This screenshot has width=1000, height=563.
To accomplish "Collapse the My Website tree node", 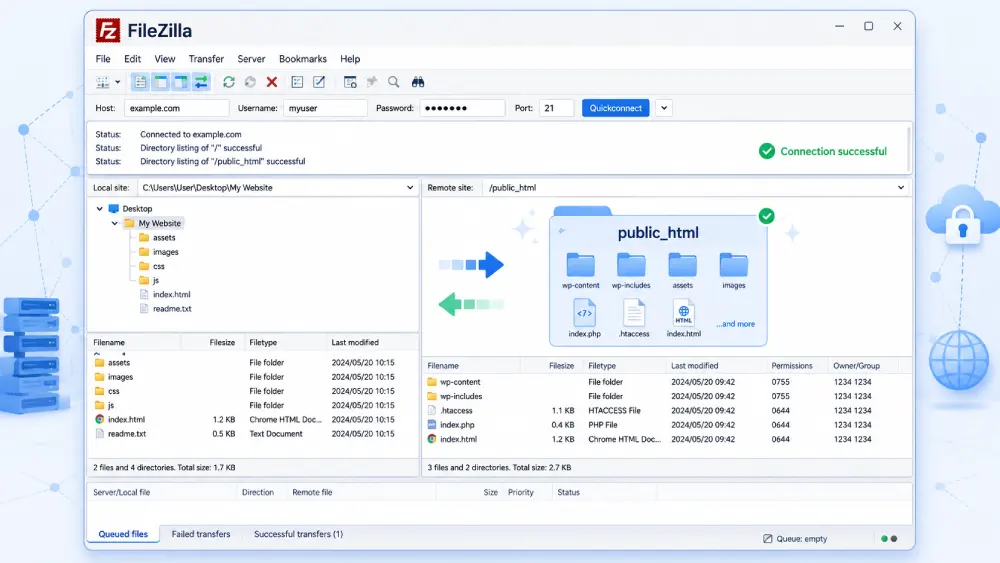I will point(115,223).
